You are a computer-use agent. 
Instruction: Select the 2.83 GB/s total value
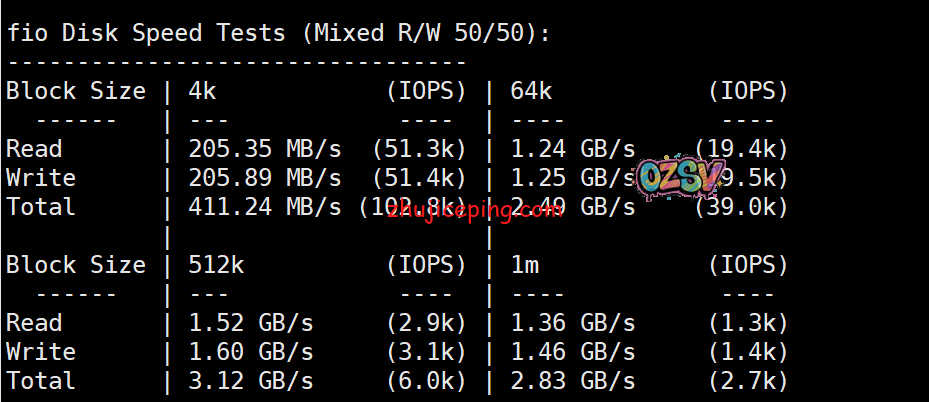(x=573, y=381)
